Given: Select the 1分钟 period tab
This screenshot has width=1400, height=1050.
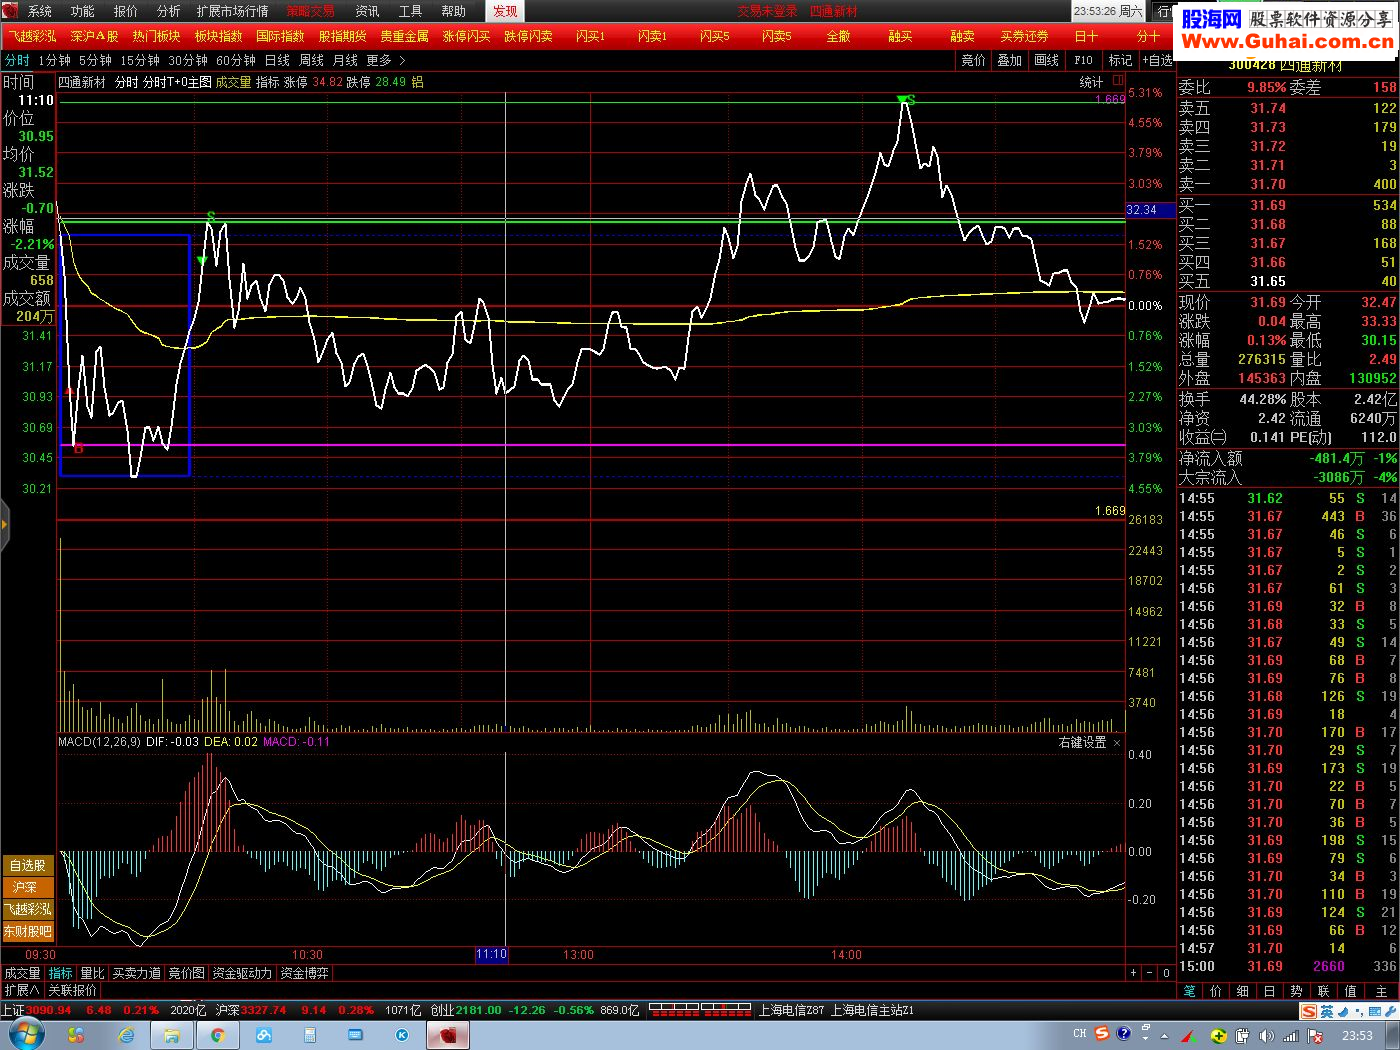Looking at the screenshot, I should [55, 61].
